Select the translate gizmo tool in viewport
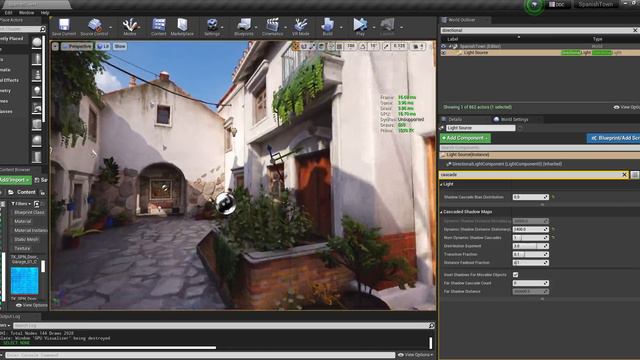Viewport: 640px width, 360px height. tap(296, 46)
